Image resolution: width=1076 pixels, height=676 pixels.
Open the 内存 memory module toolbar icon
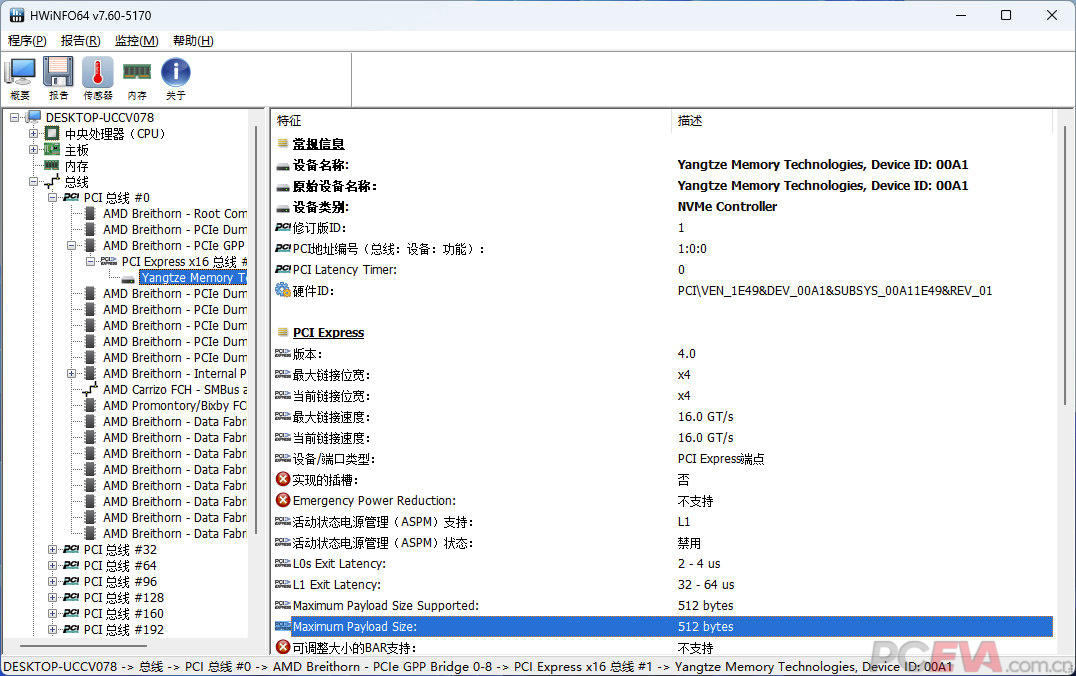click(x=137, y=79)
